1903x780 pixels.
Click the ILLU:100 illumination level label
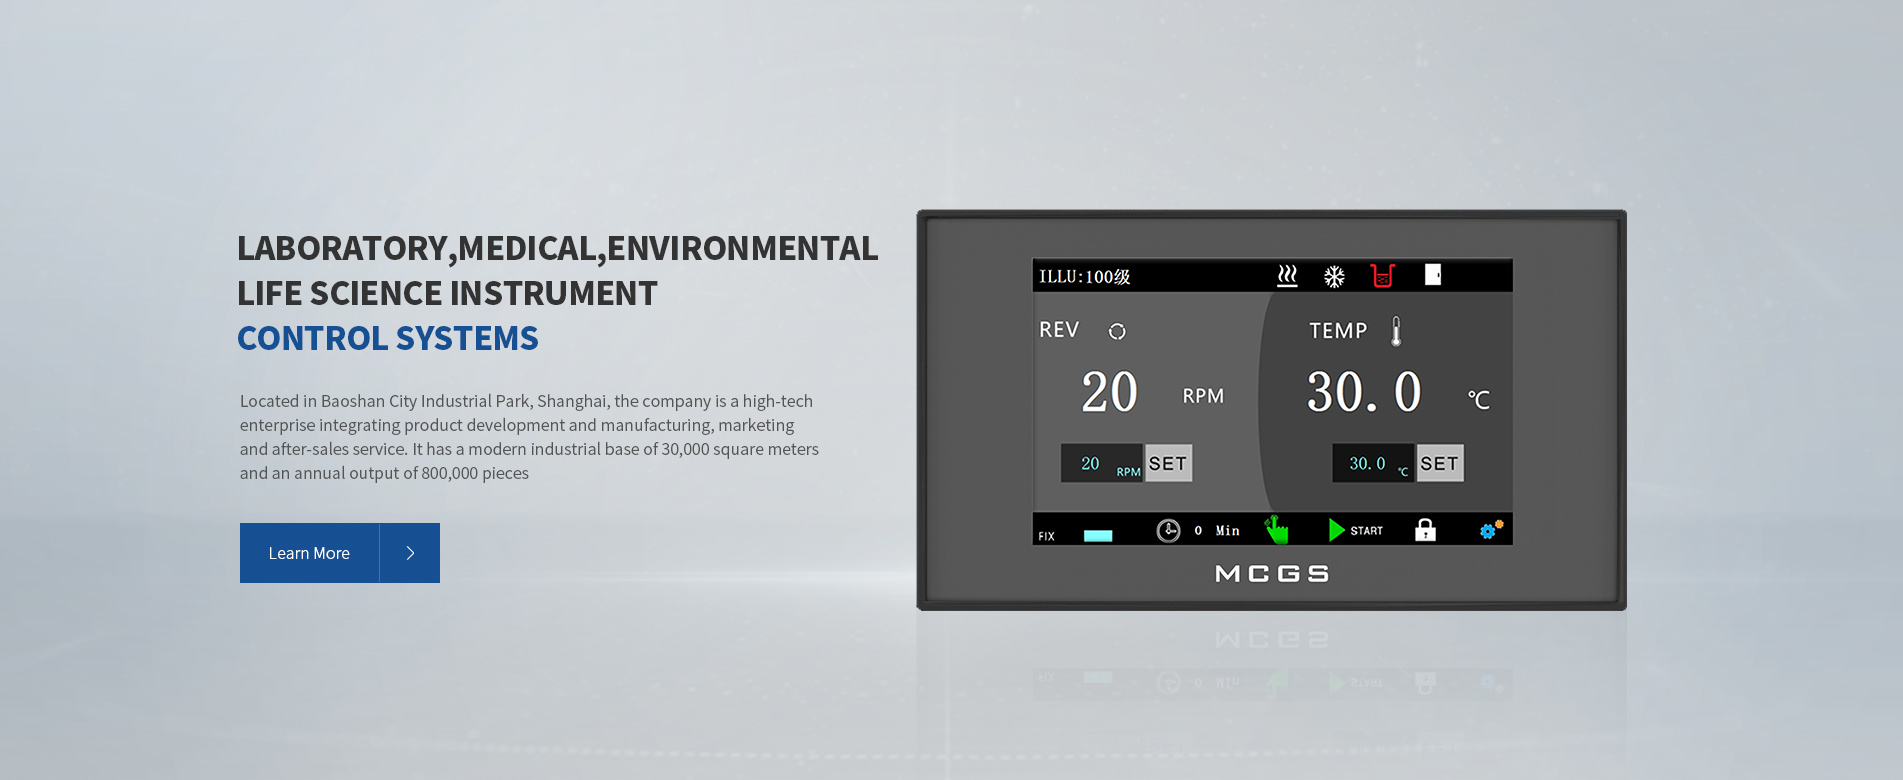1084,277
